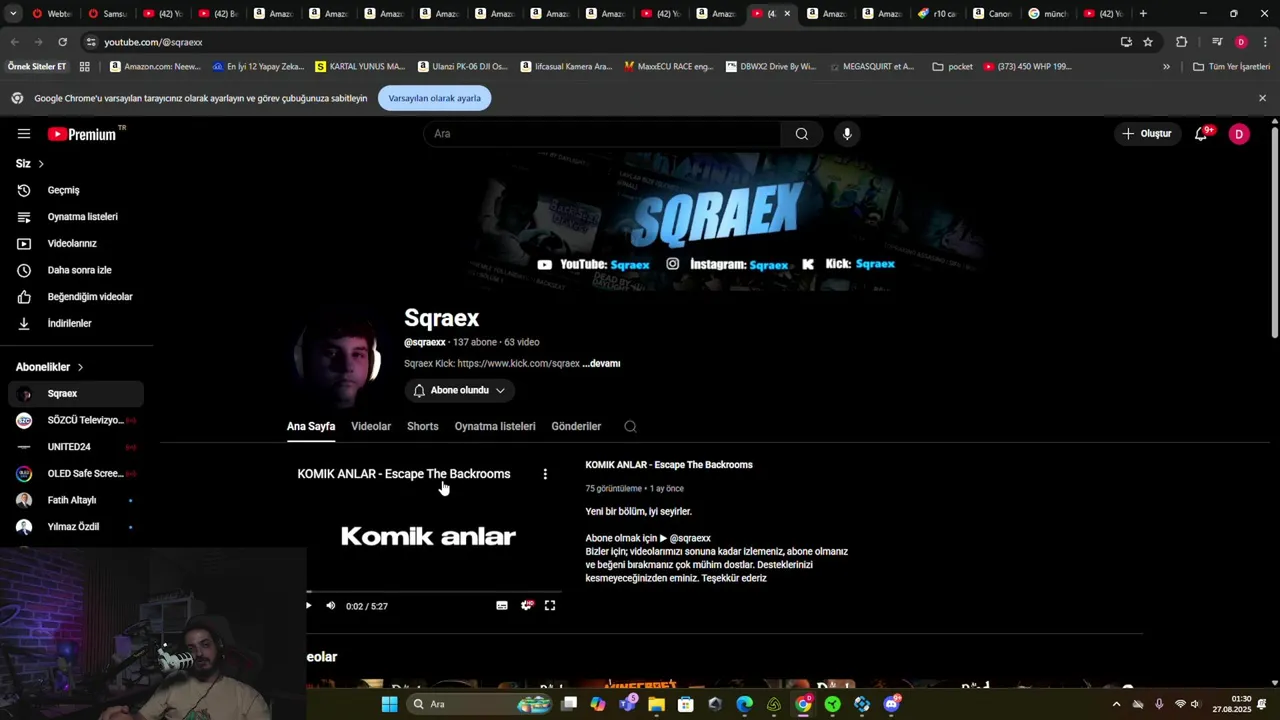Click the Chrome address bar
This screenshot has height=720, width=1280.
600,42
